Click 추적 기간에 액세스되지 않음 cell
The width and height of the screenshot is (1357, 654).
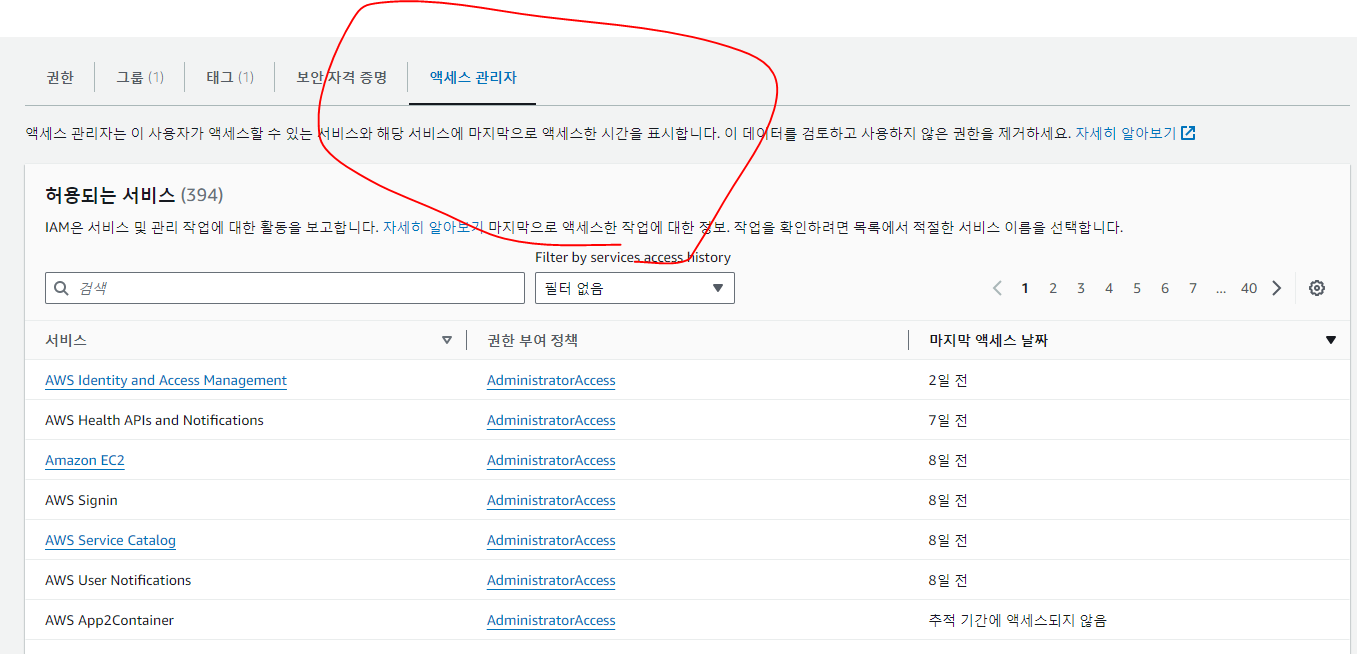(x=1018, y=620)
